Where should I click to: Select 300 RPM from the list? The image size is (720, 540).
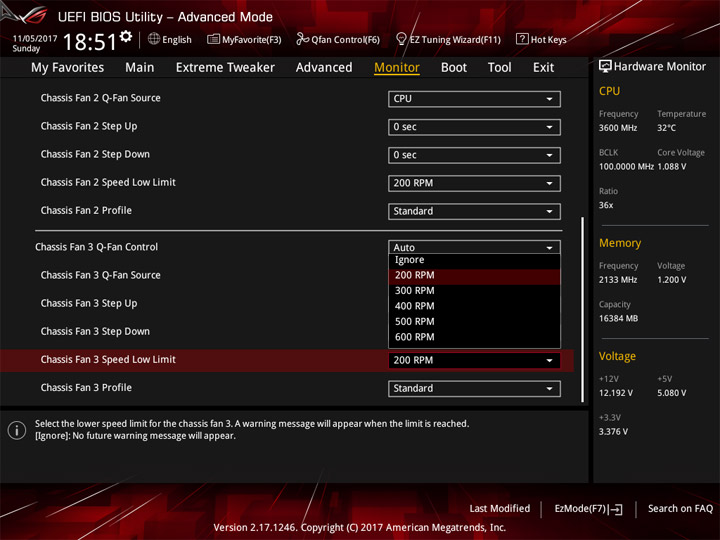point(474,291)
